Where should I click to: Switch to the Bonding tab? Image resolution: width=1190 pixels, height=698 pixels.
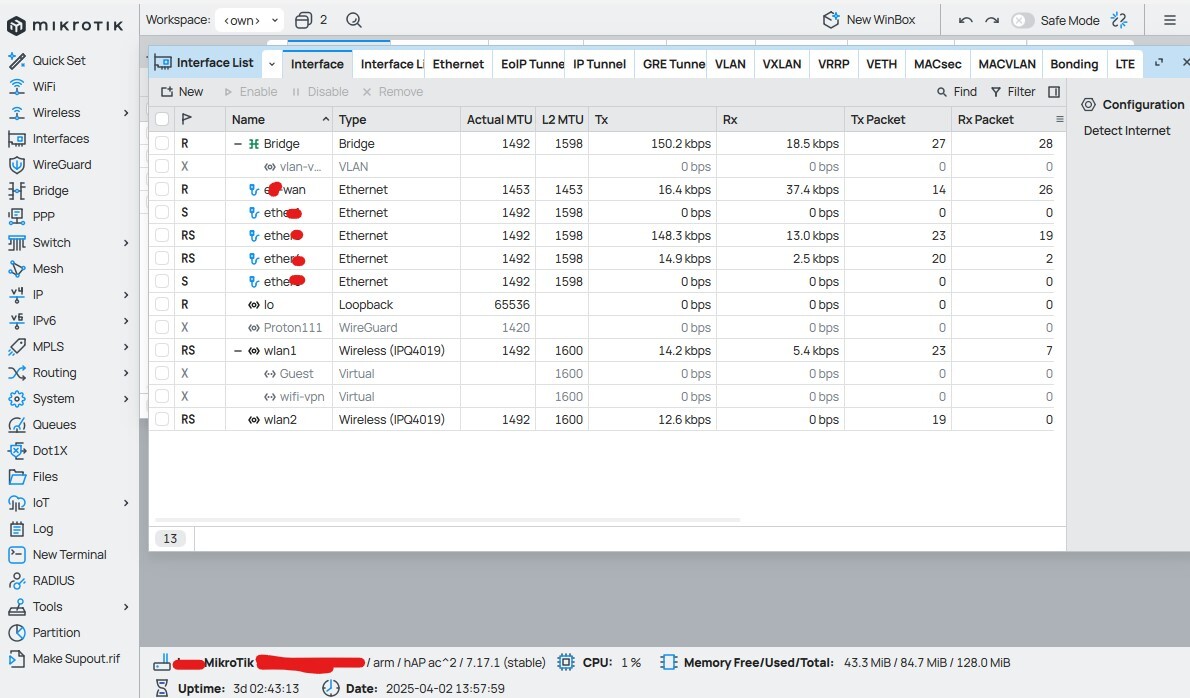[1074, 64]
